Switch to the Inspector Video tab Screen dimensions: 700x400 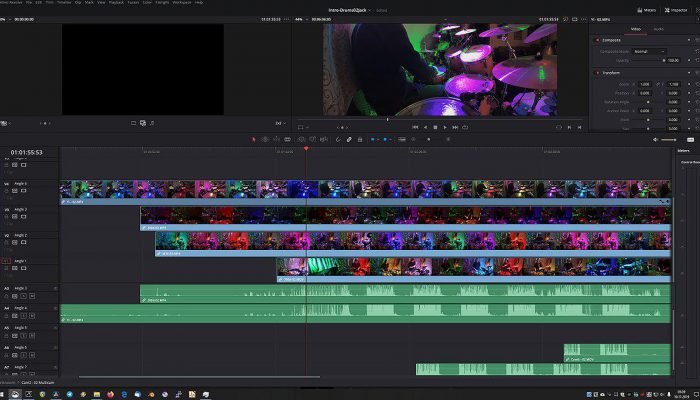(636, 29)
